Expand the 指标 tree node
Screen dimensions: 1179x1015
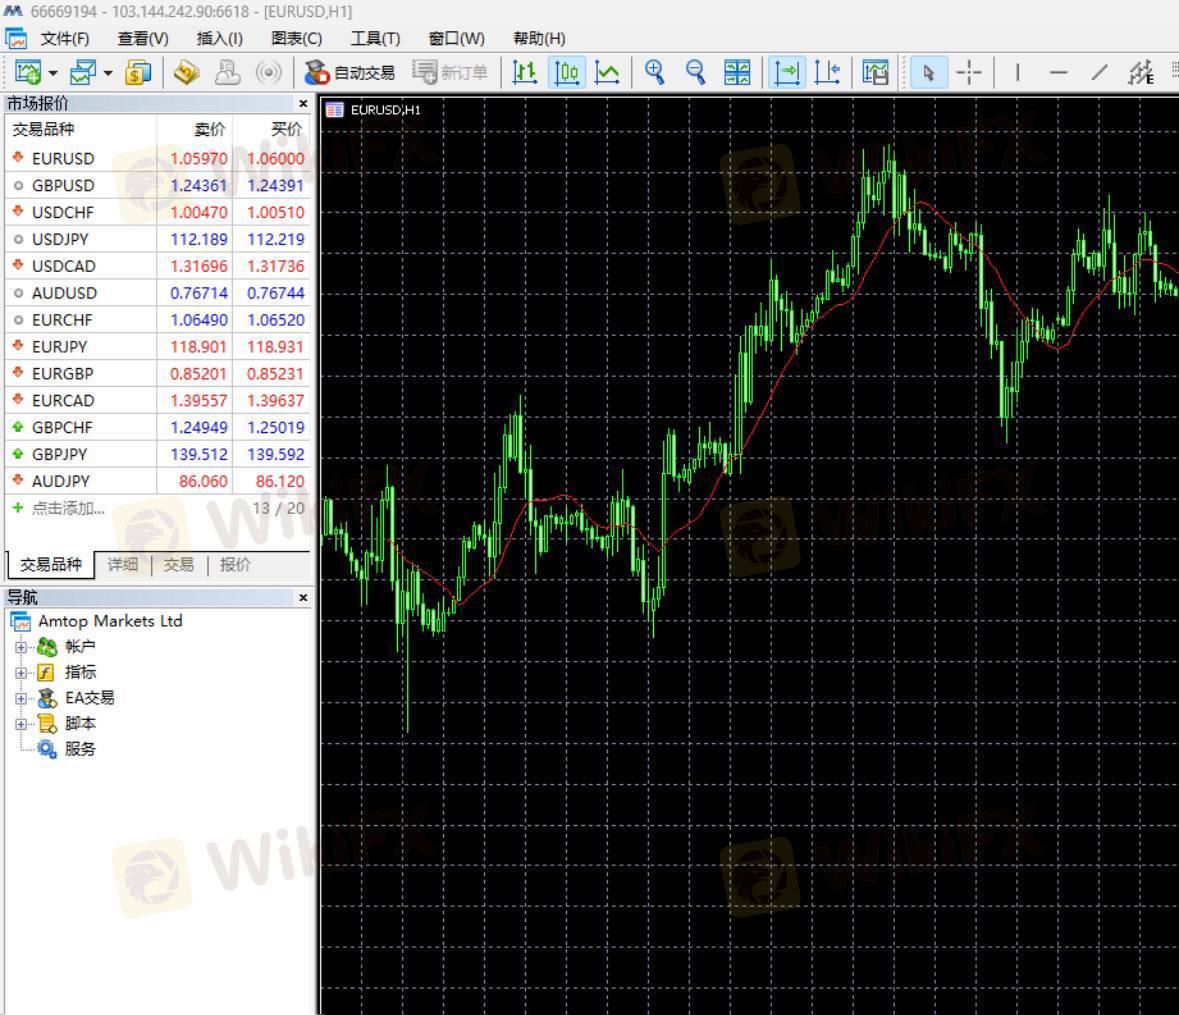pyautogui.click(x=21, y=673)
